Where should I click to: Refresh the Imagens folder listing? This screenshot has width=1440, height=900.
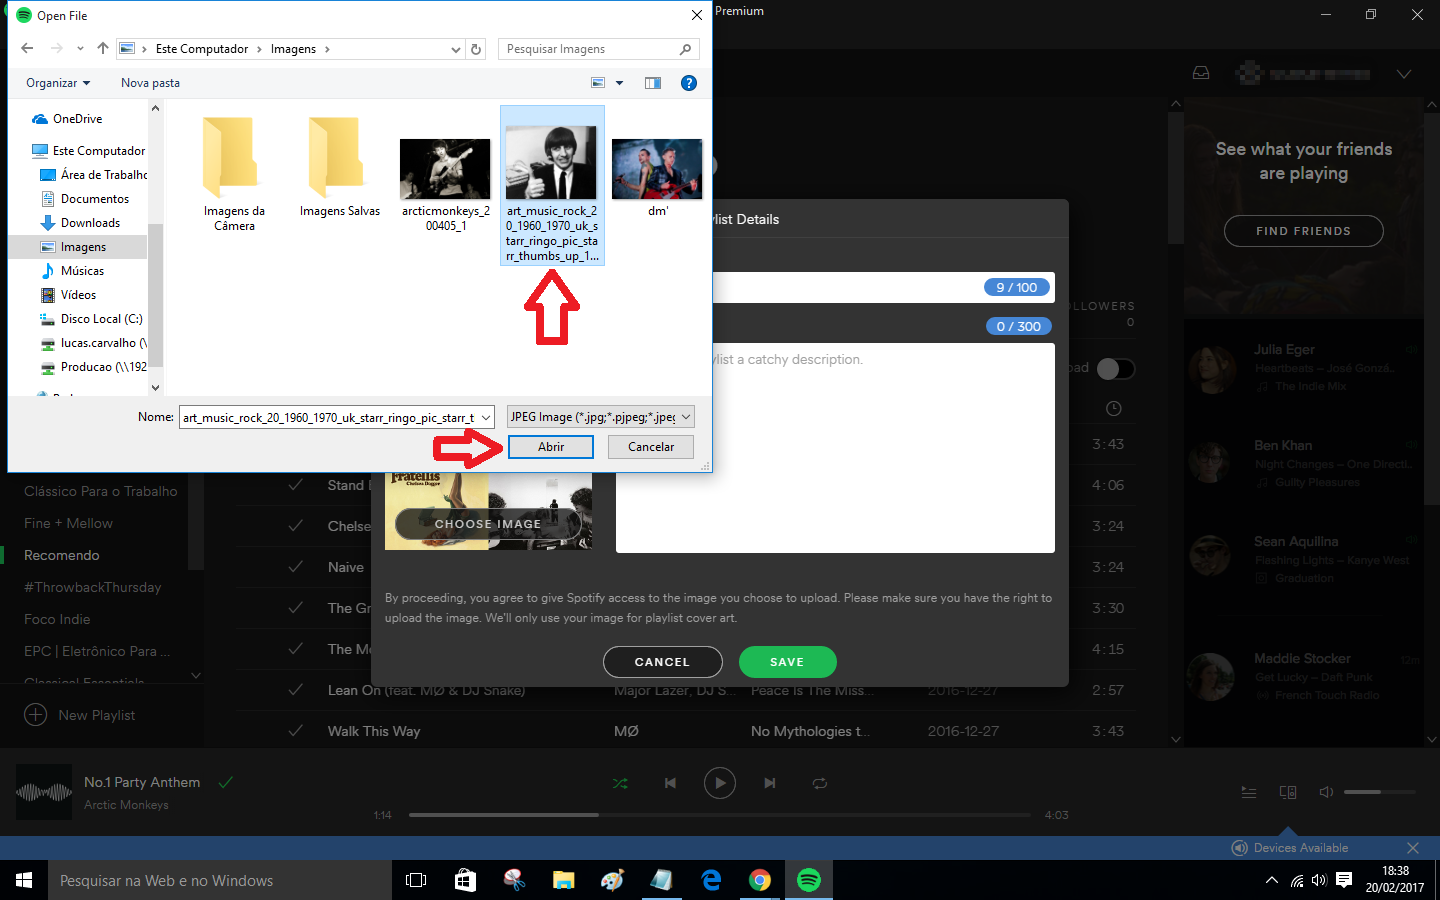click(476, 49)
